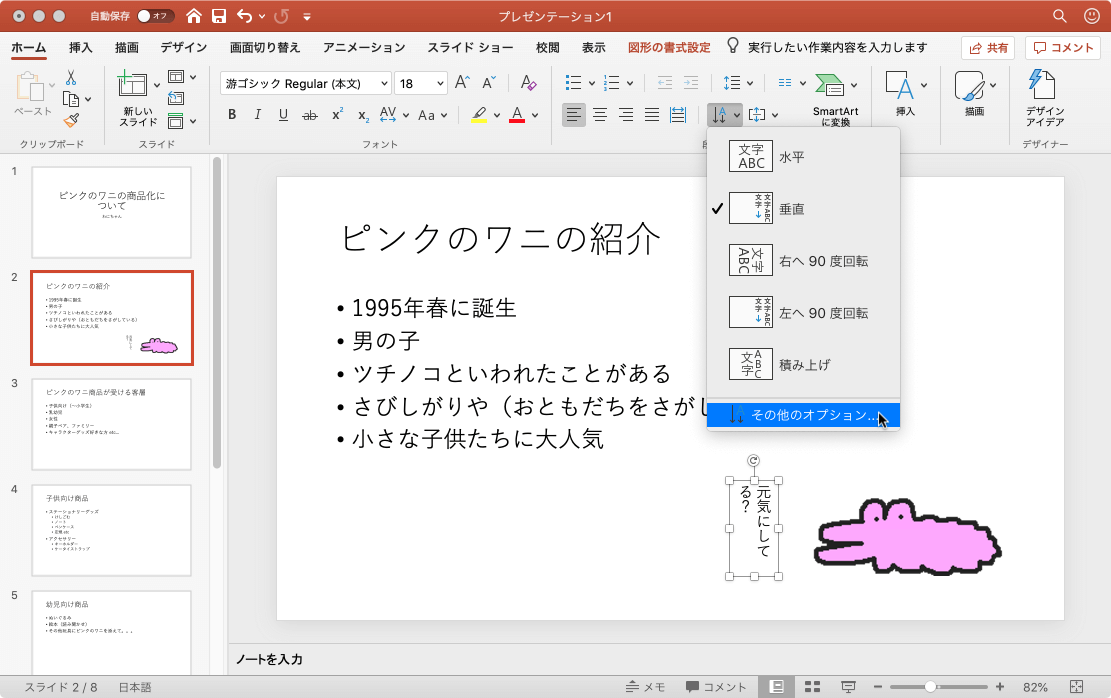Adjust the zoom slider in status bar
The height and width of the screenshot is (698, 1111).
(930, 687)
